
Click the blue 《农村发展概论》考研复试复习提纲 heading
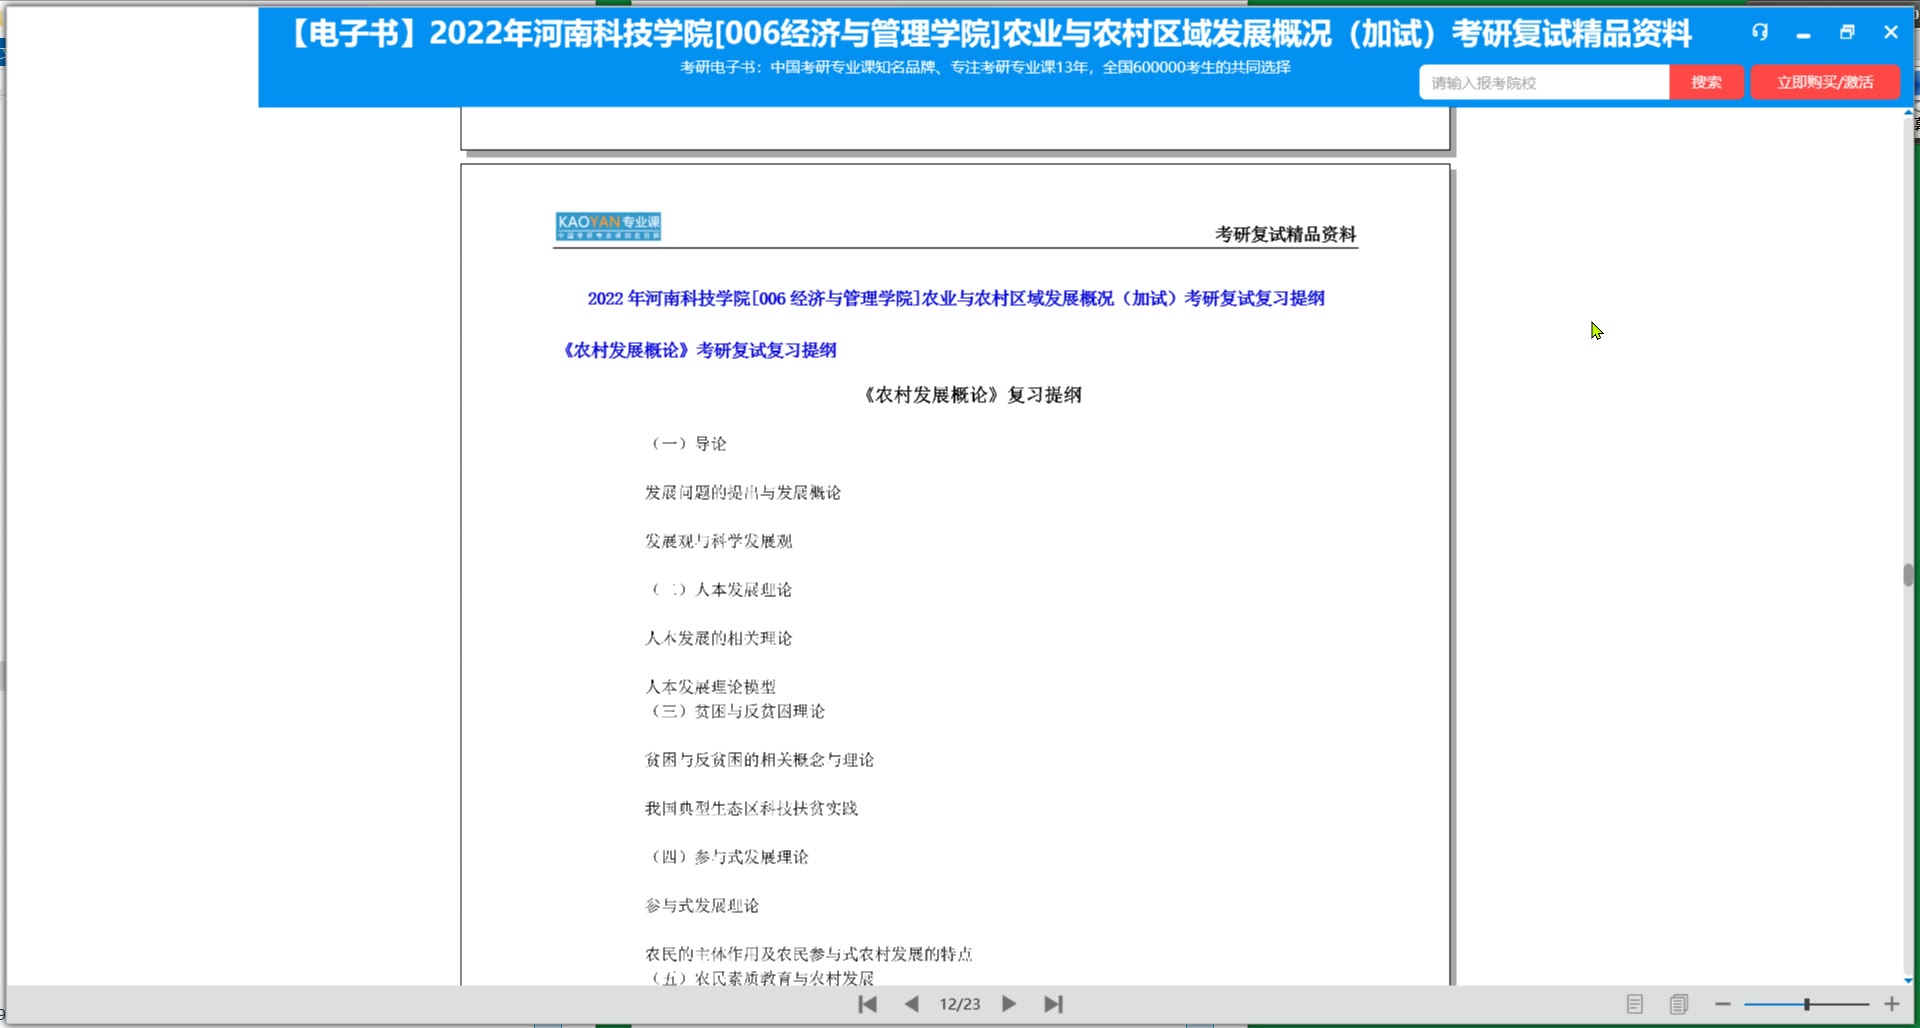point(700,350)
